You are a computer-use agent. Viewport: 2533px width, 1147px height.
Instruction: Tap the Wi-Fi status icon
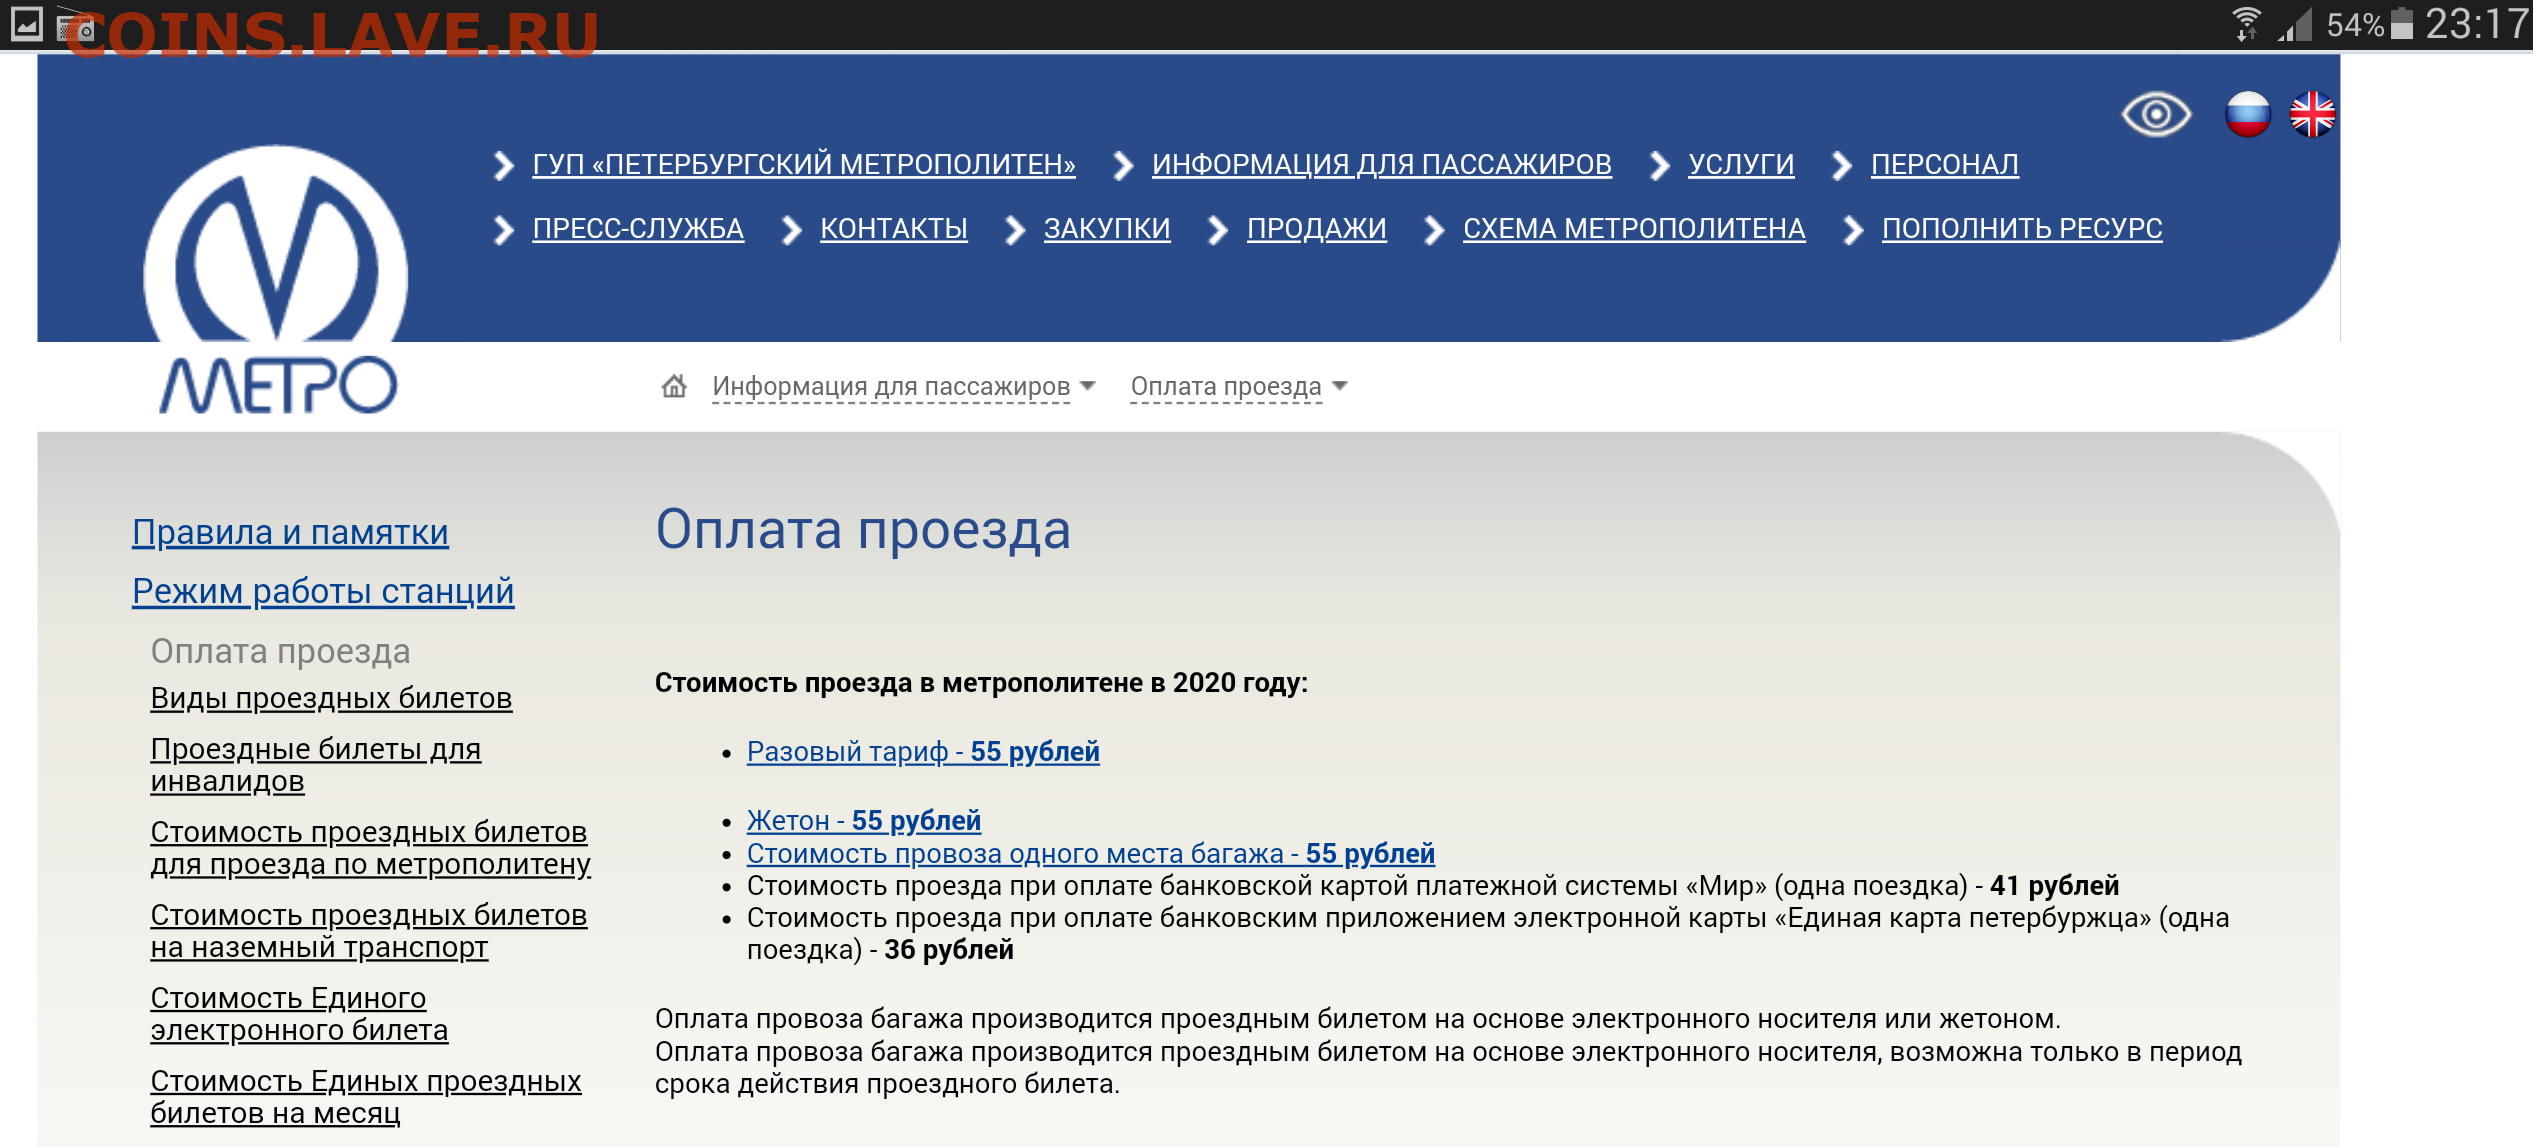click(2245, 24)
